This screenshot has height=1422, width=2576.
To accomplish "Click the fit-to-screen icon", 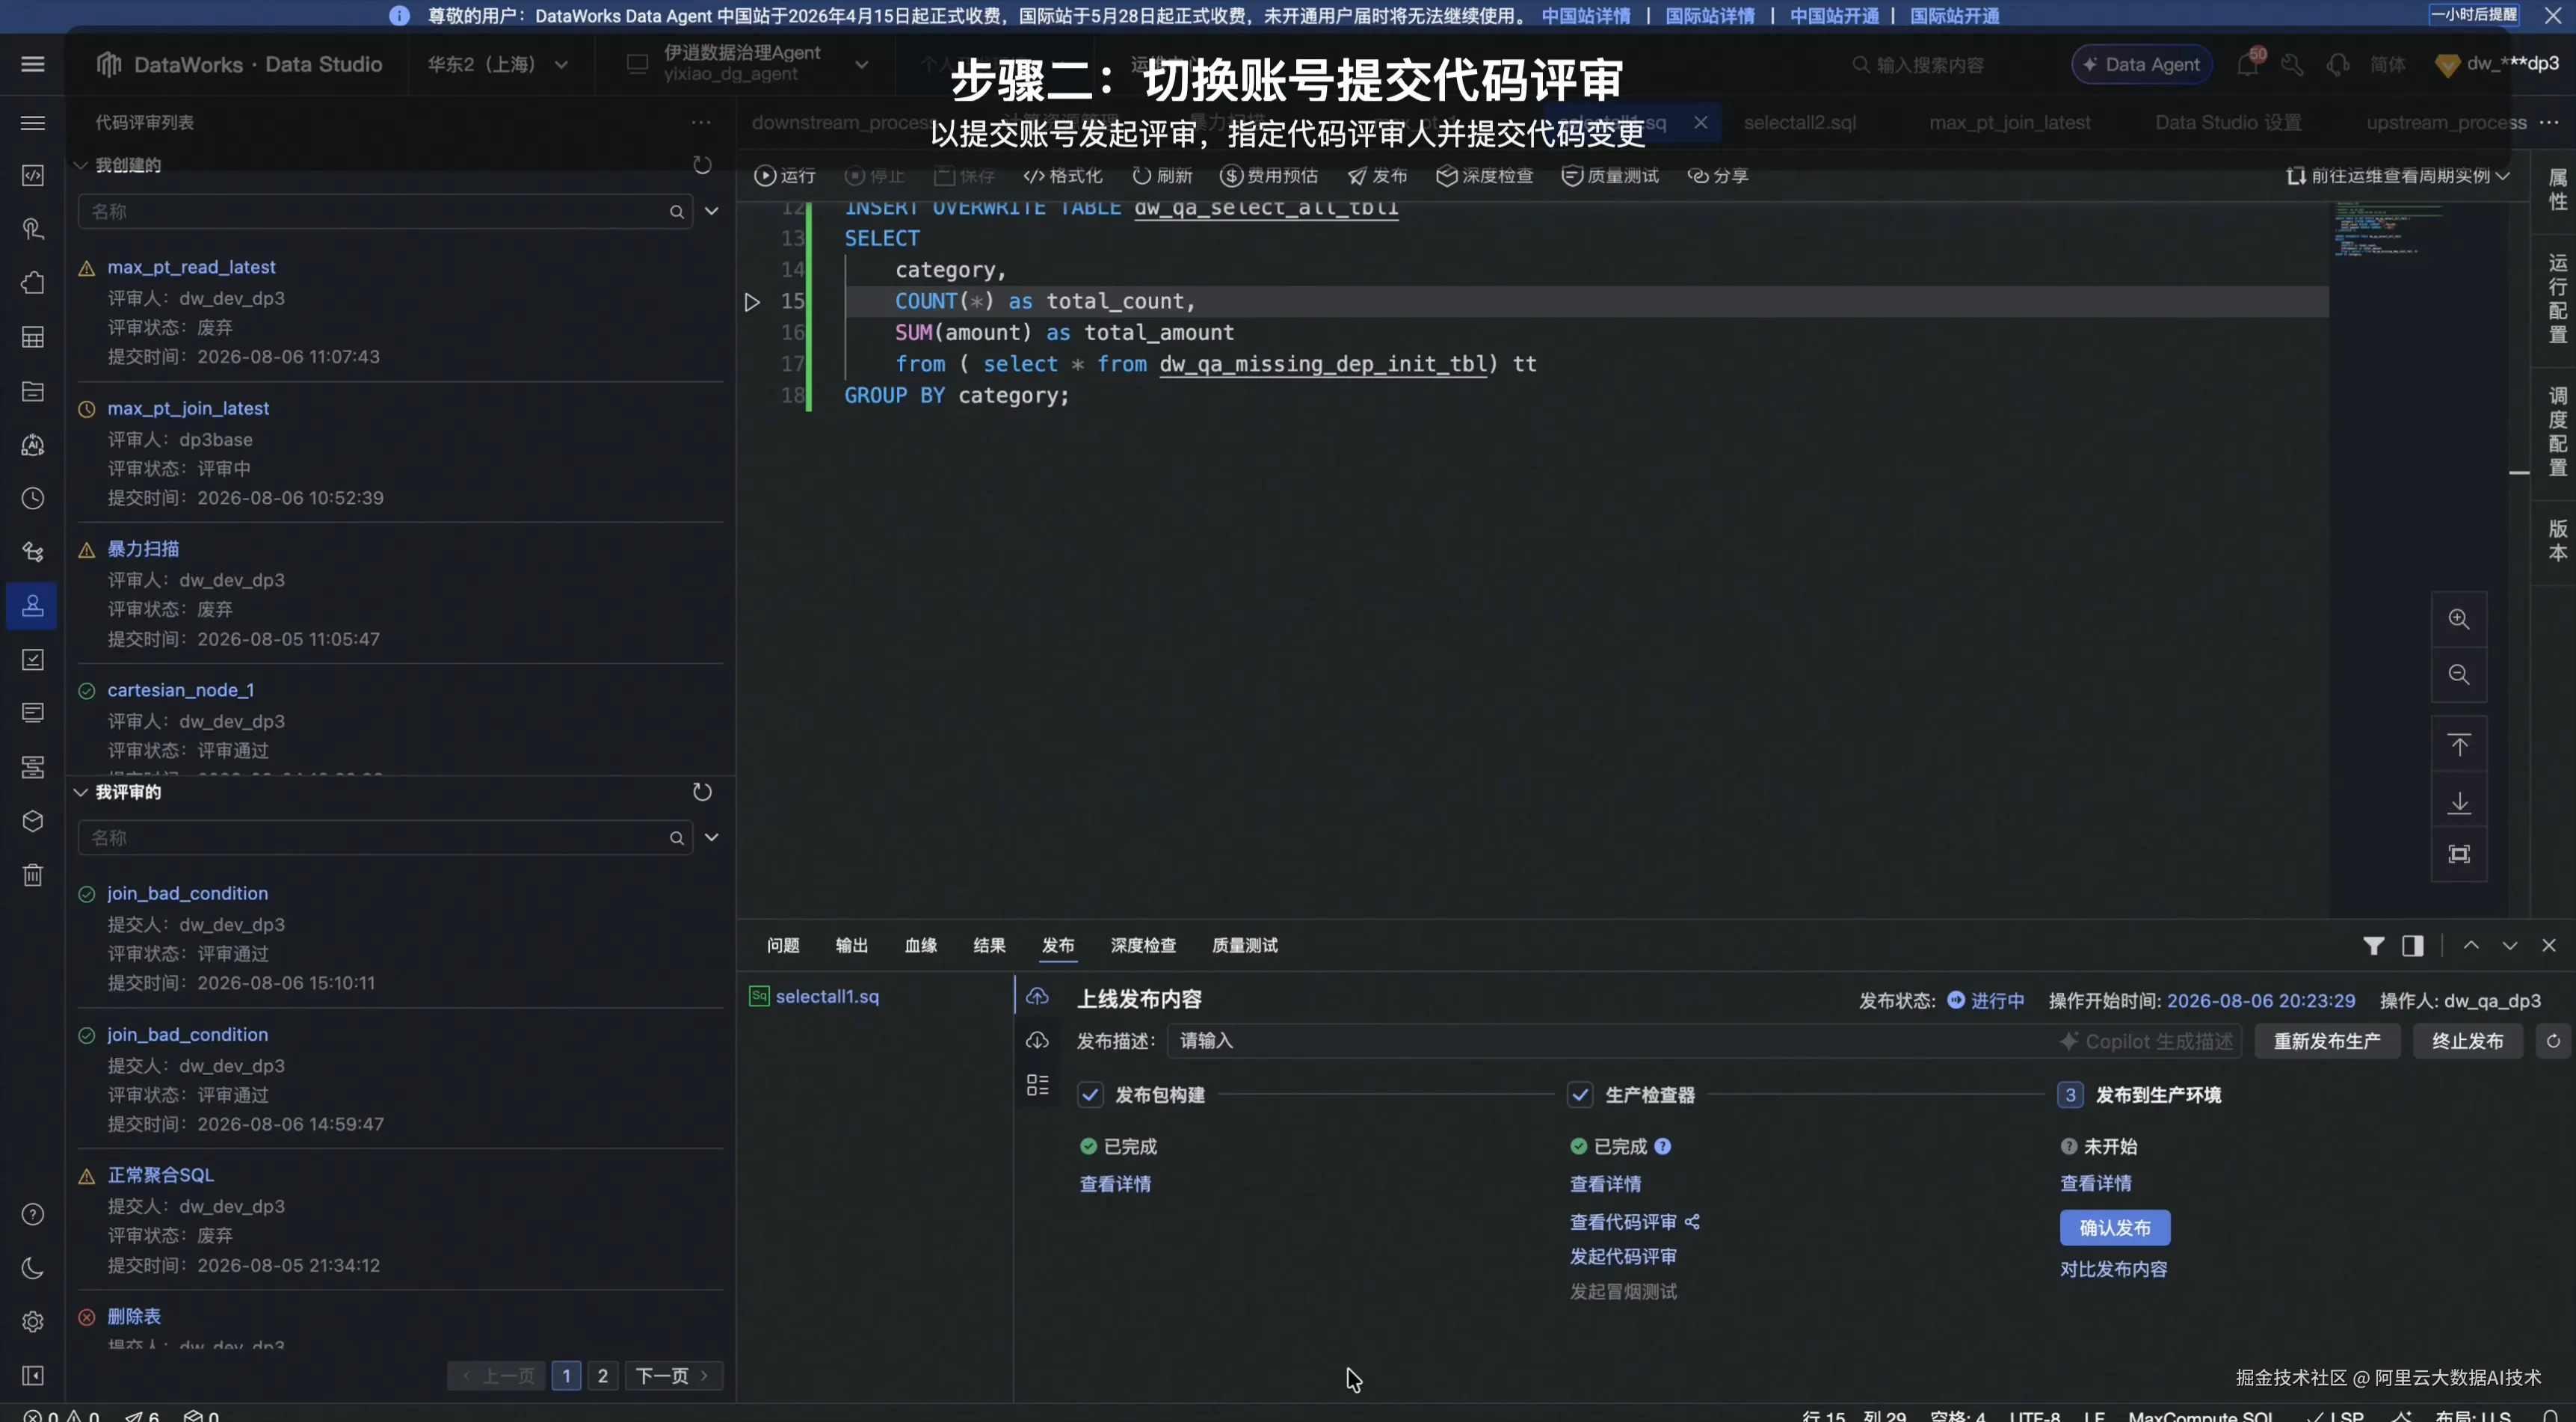I will click(x=2459, y=854).
